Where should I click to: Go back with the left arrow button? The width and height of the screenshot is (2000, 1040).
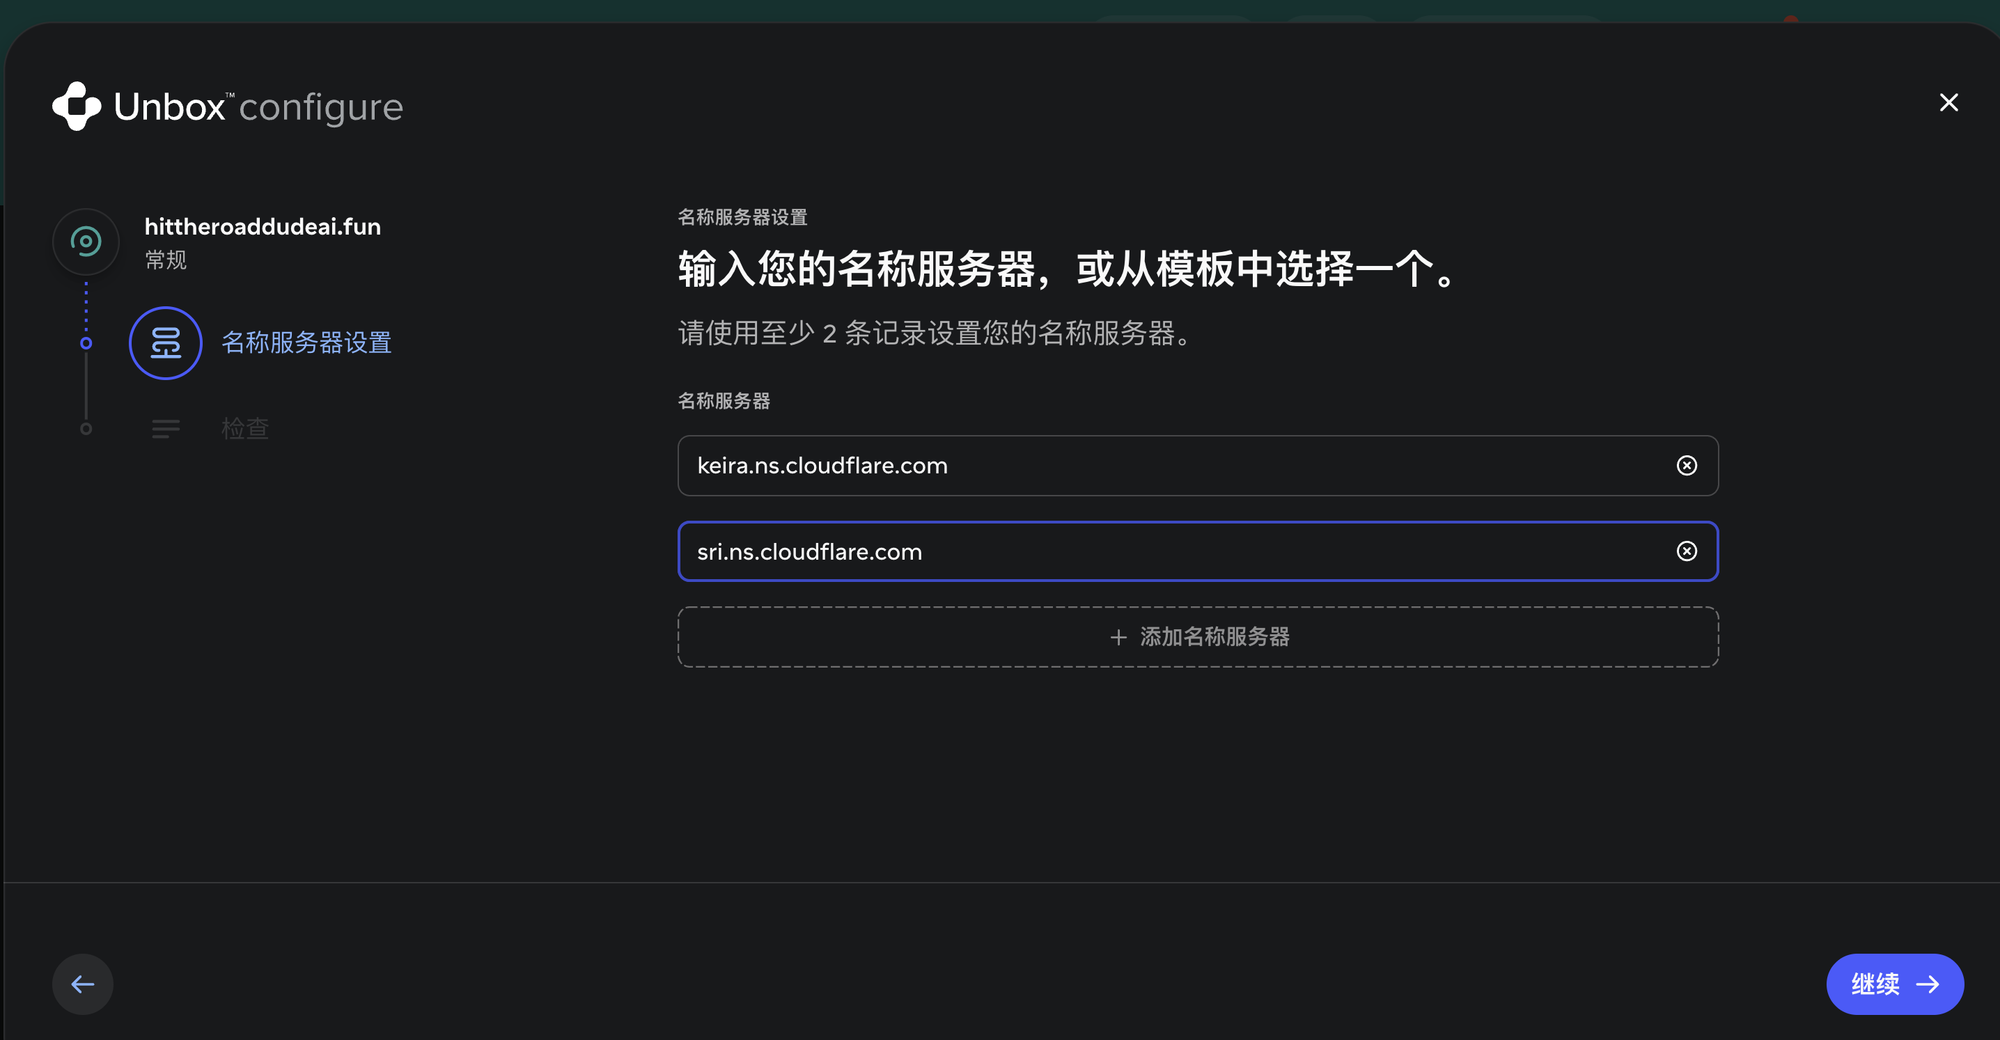click(83, 984)
